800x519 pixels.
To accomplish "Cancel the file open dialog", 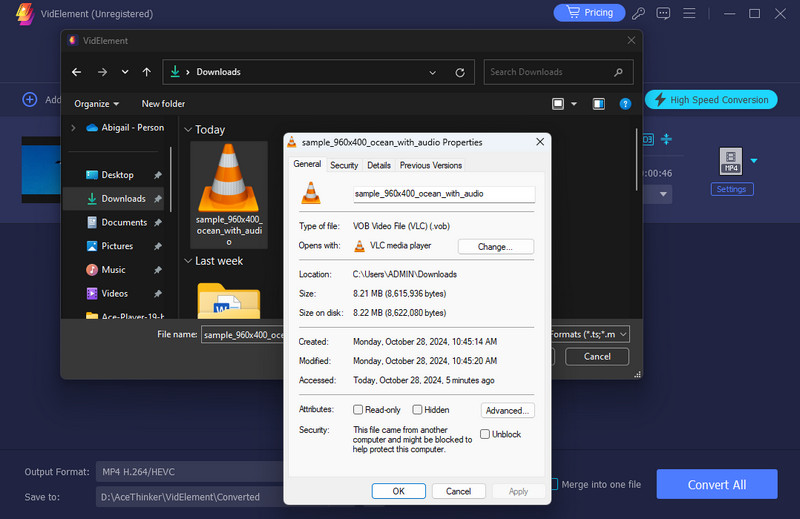I will coord(597,356).
